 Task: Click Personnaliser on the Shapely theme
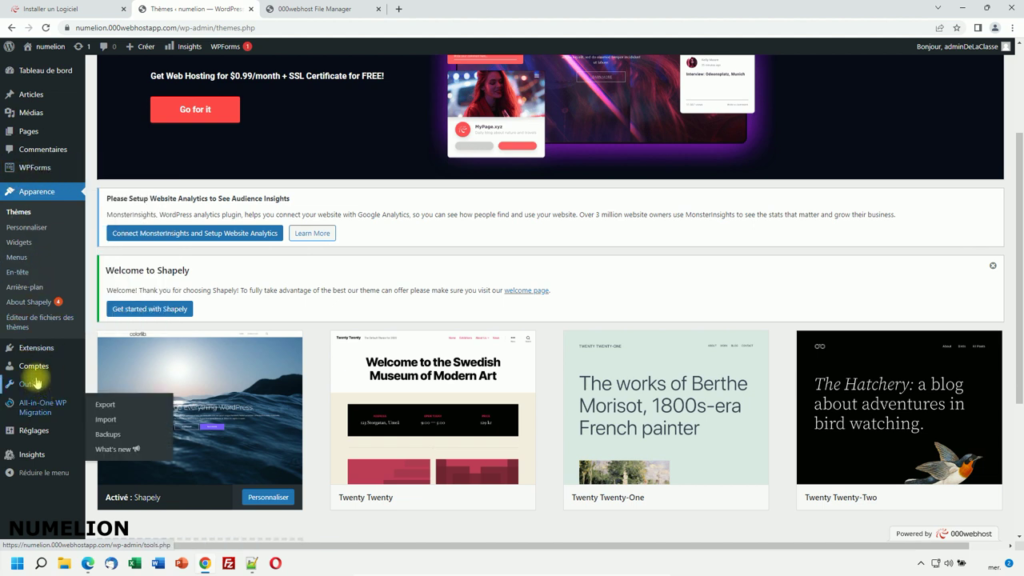(268, 498)
